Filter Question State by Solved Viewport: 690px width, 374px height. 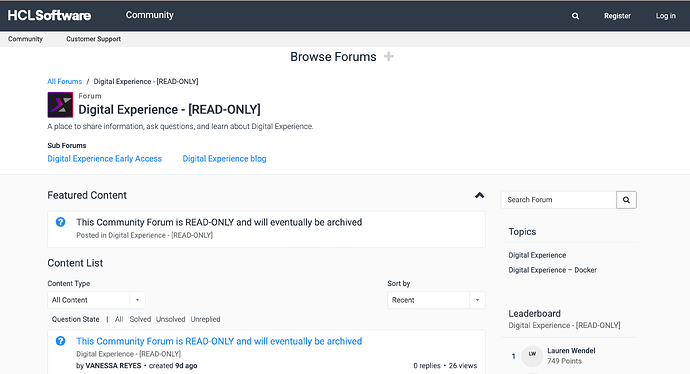(x=140, y=319)
